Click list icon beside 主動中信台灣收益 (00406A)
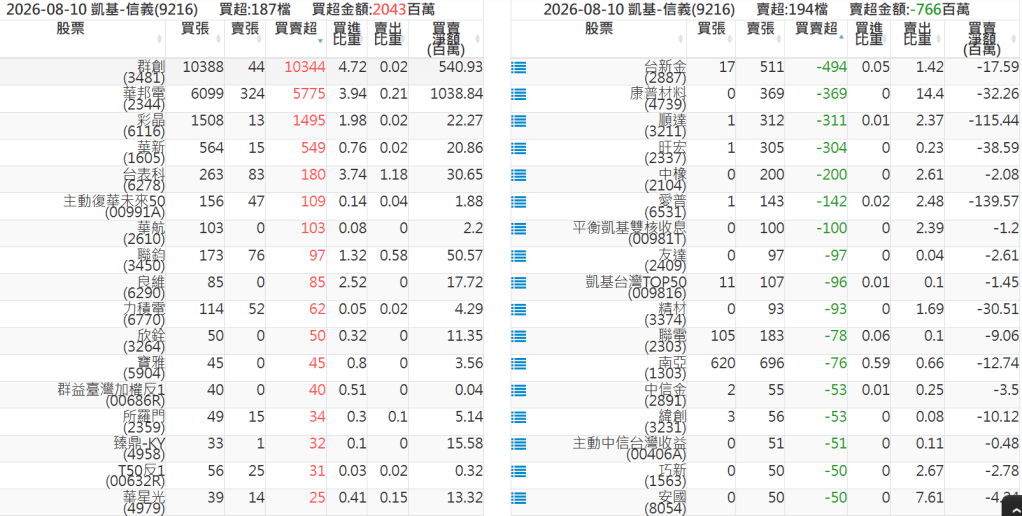The width and height of the screenshot is (1022, 516). point(519,444)
